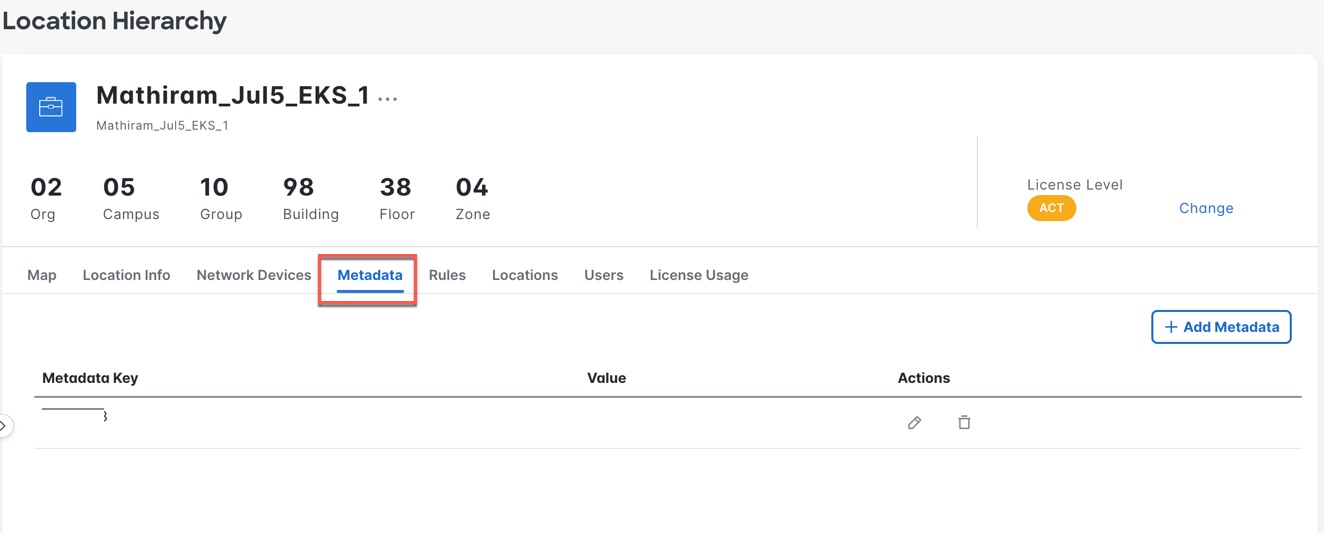Click the pencil edit icon in Actions

[x=914, y=423]
